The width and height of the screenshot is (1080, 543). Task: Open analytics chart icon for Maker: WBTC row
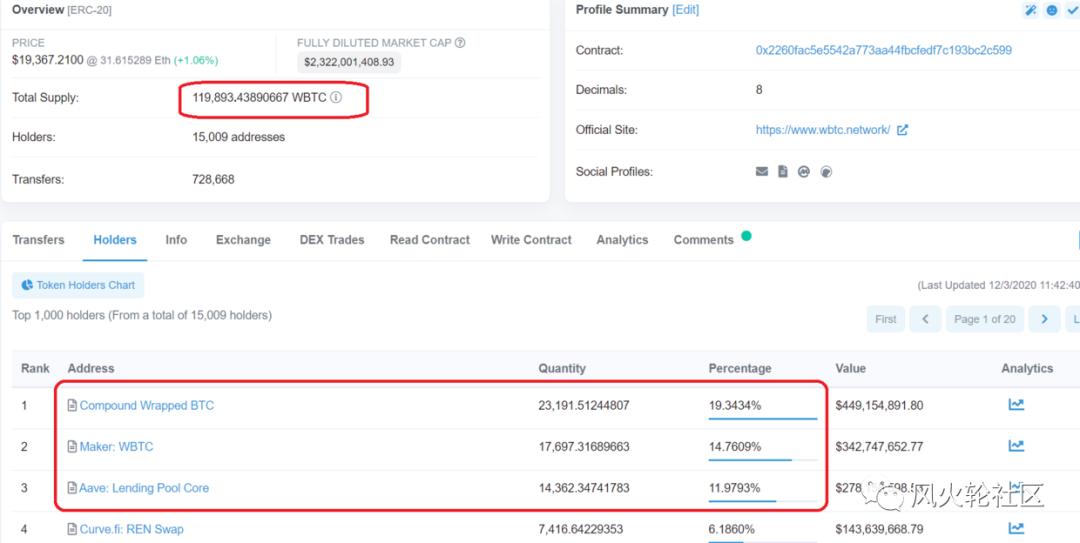(x=1016, y=446)
